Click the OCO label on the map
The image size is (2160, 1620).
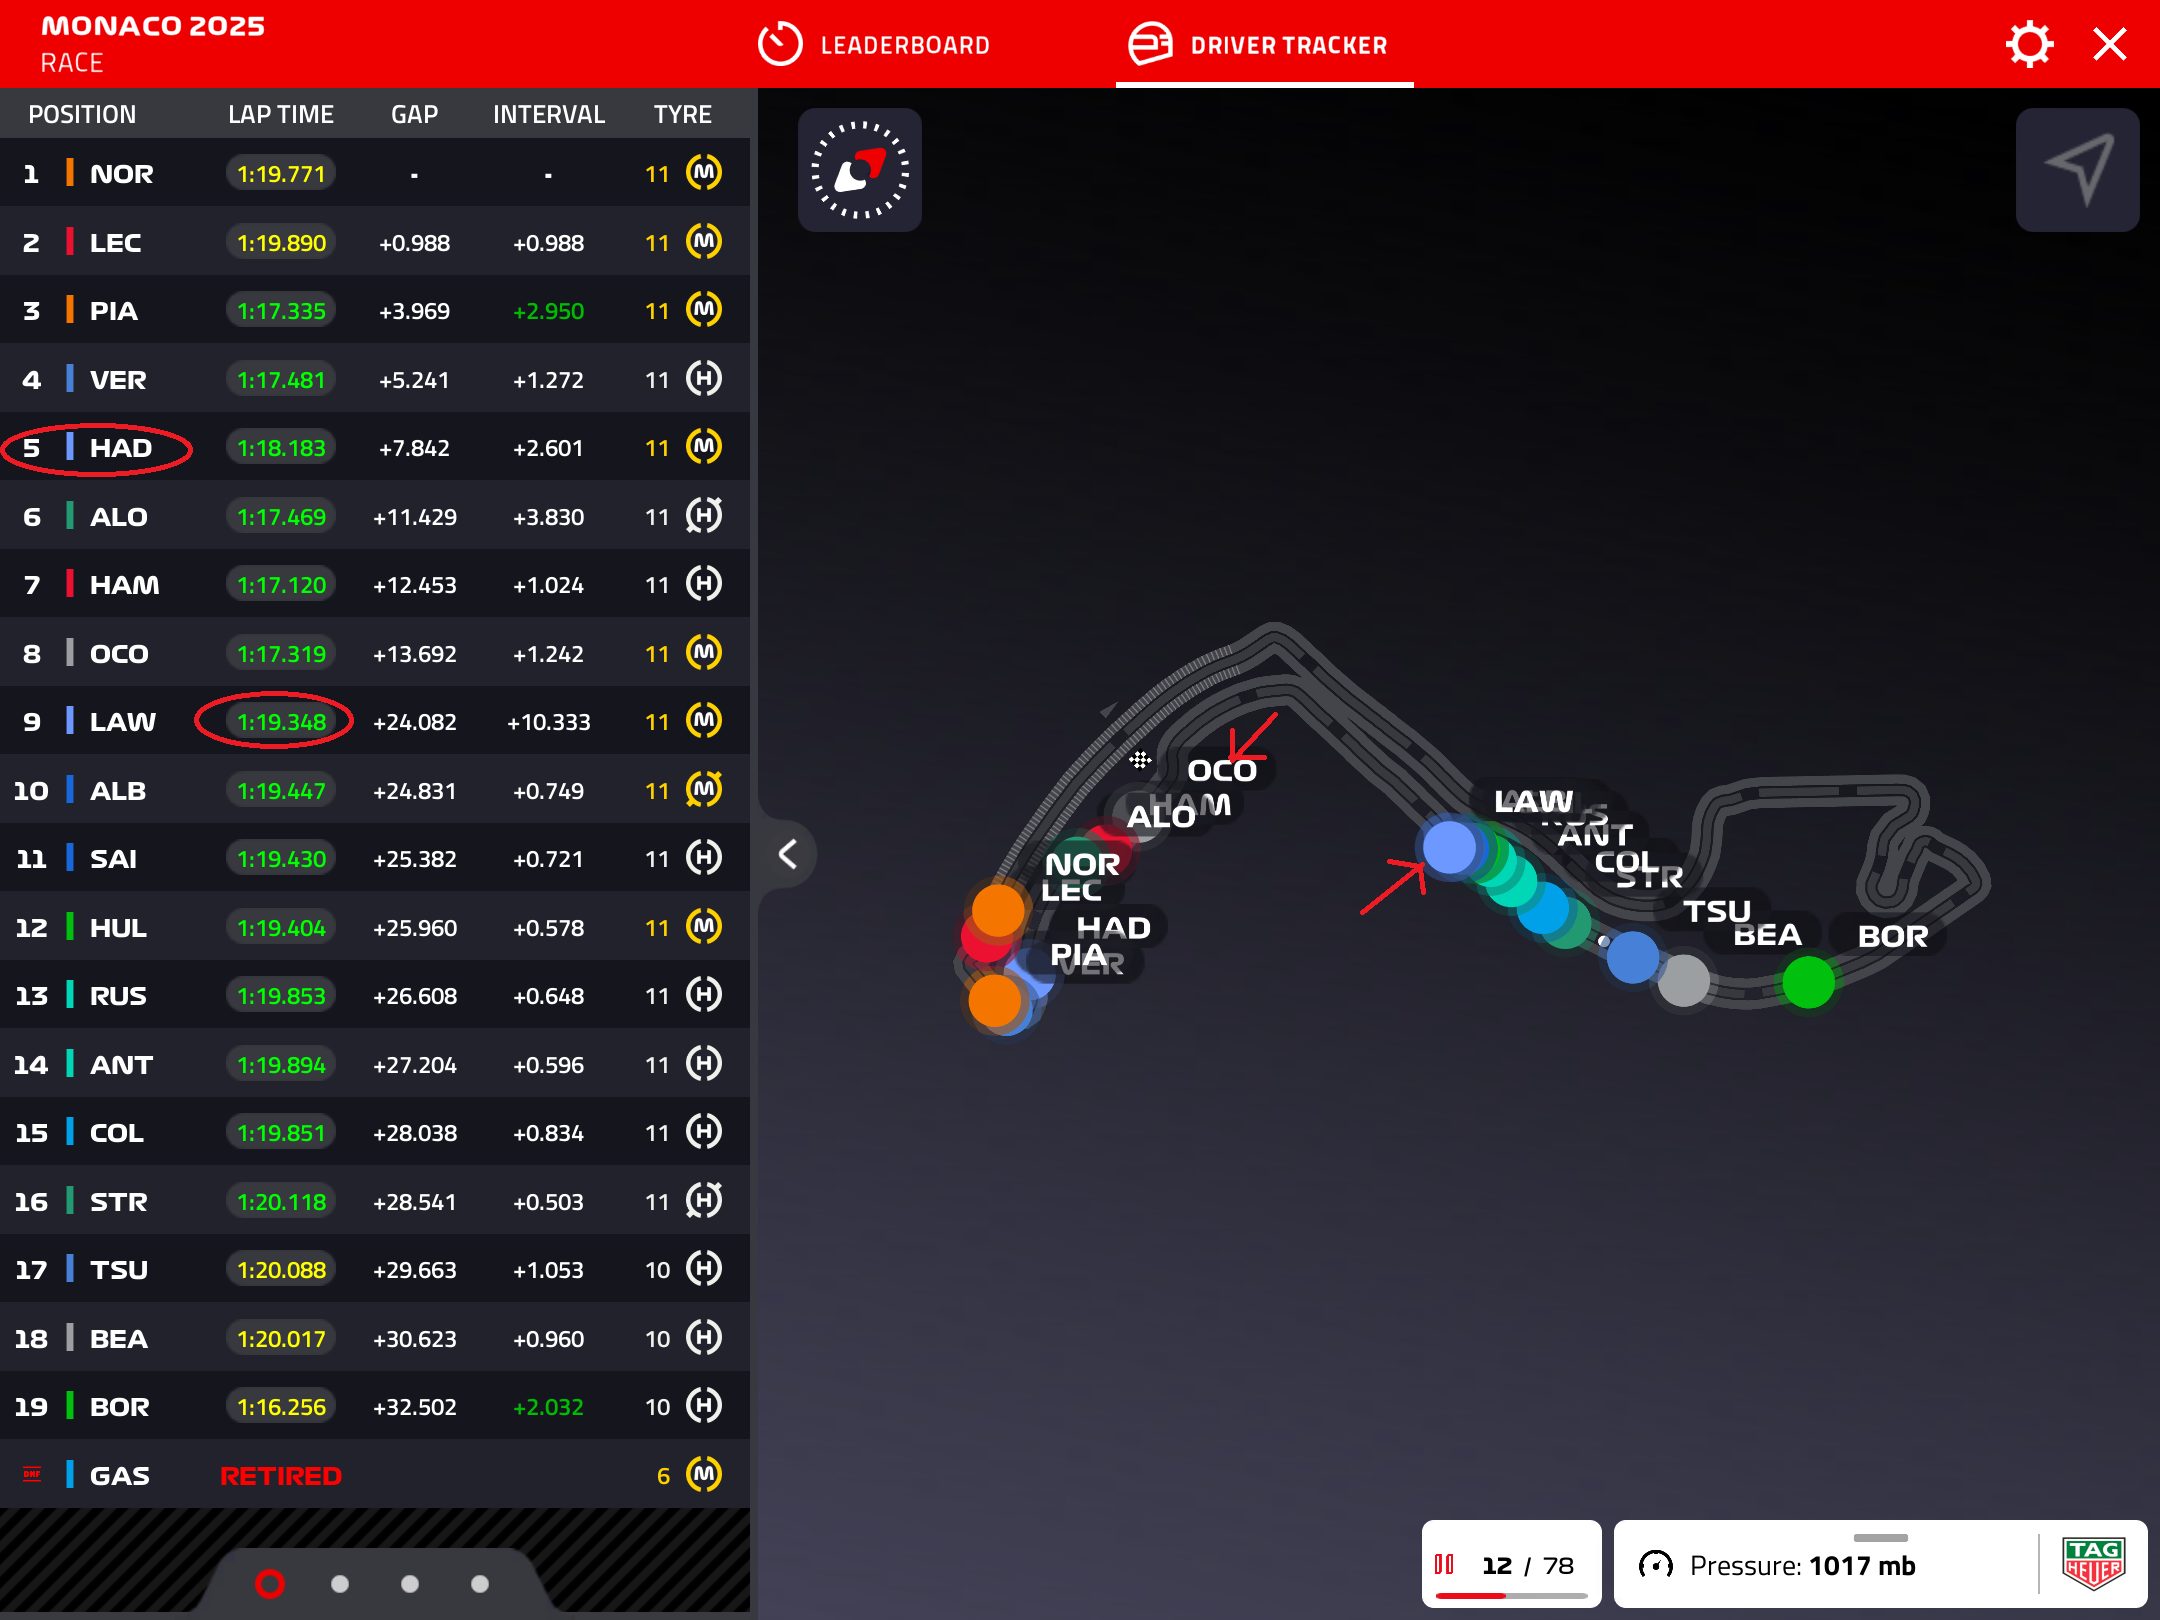pyautogui.click(x=1221, y=770)
